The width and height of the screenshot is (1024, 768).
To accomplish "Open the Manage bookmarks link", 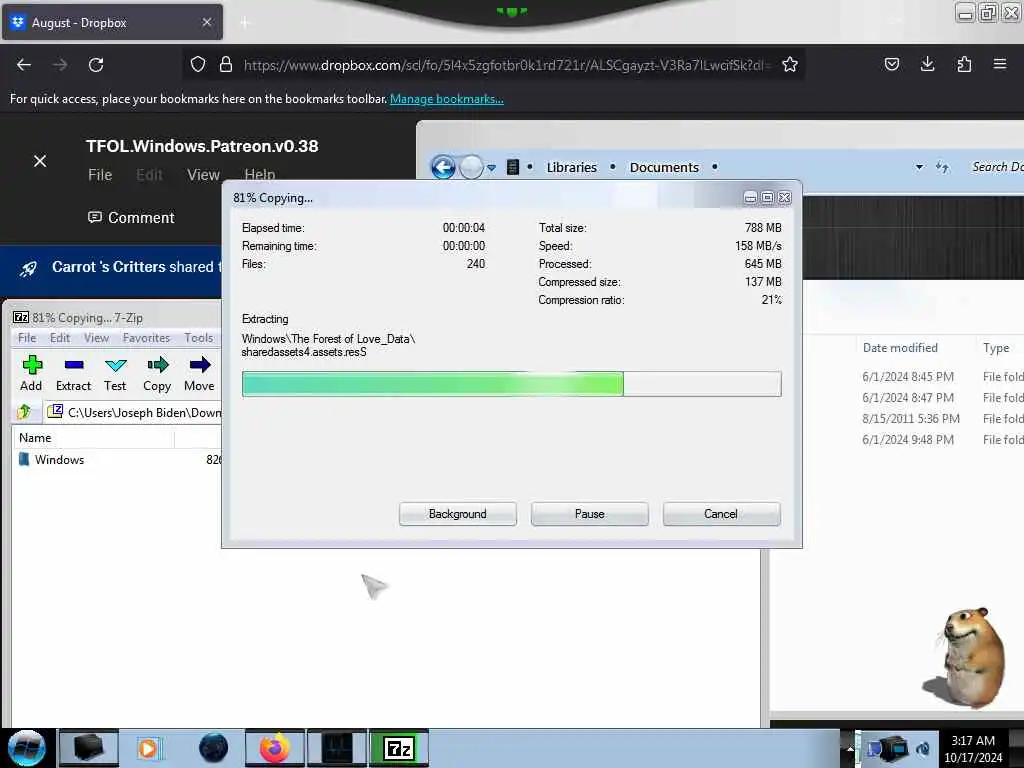I will pyautogui.click(x=447, y=99).
